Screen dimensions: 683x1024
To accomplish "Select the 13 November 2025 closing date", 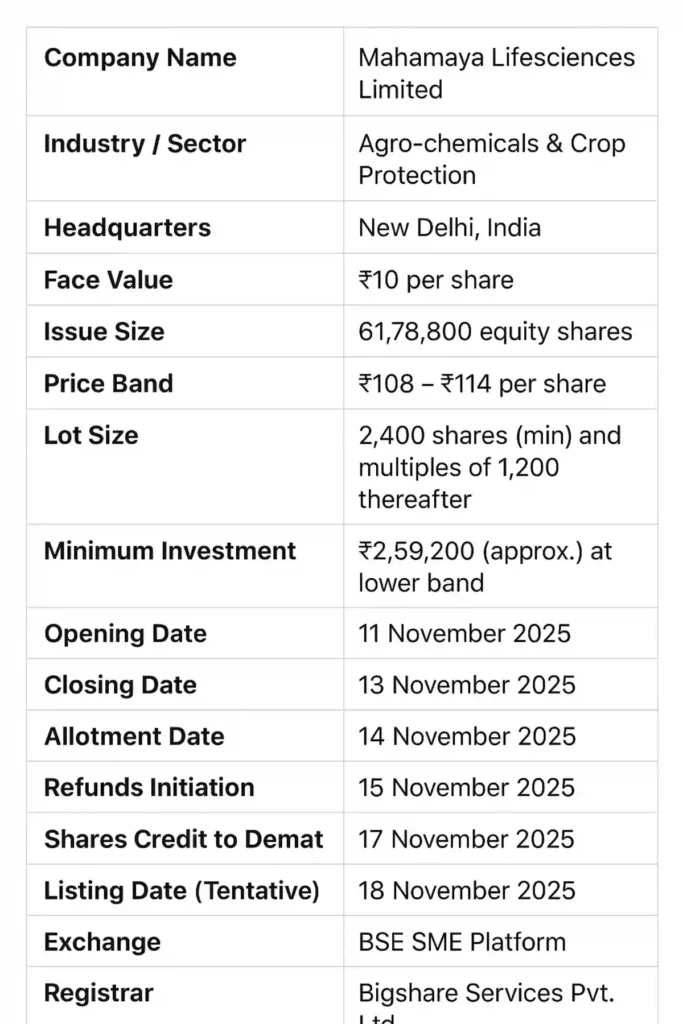I will (x=467, y=686).
